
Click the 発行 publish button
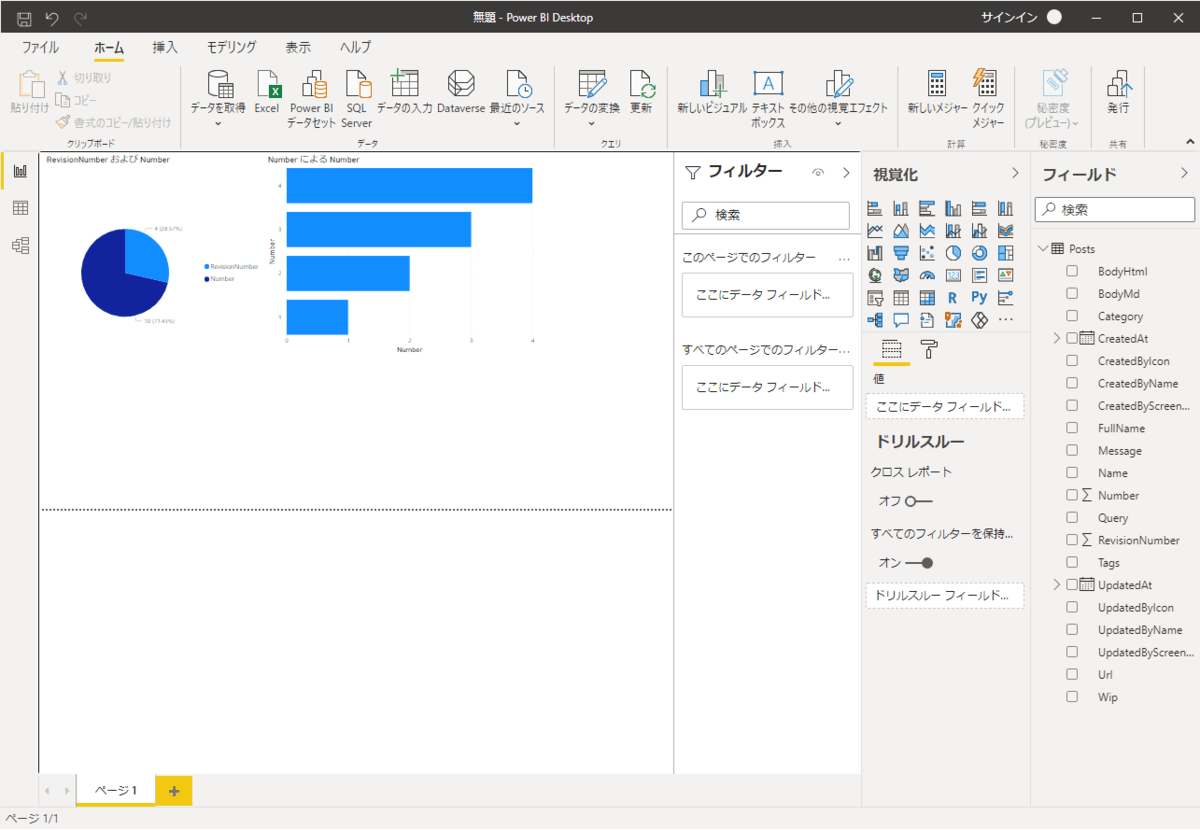pyautogui.click(x=1118, y=92)
